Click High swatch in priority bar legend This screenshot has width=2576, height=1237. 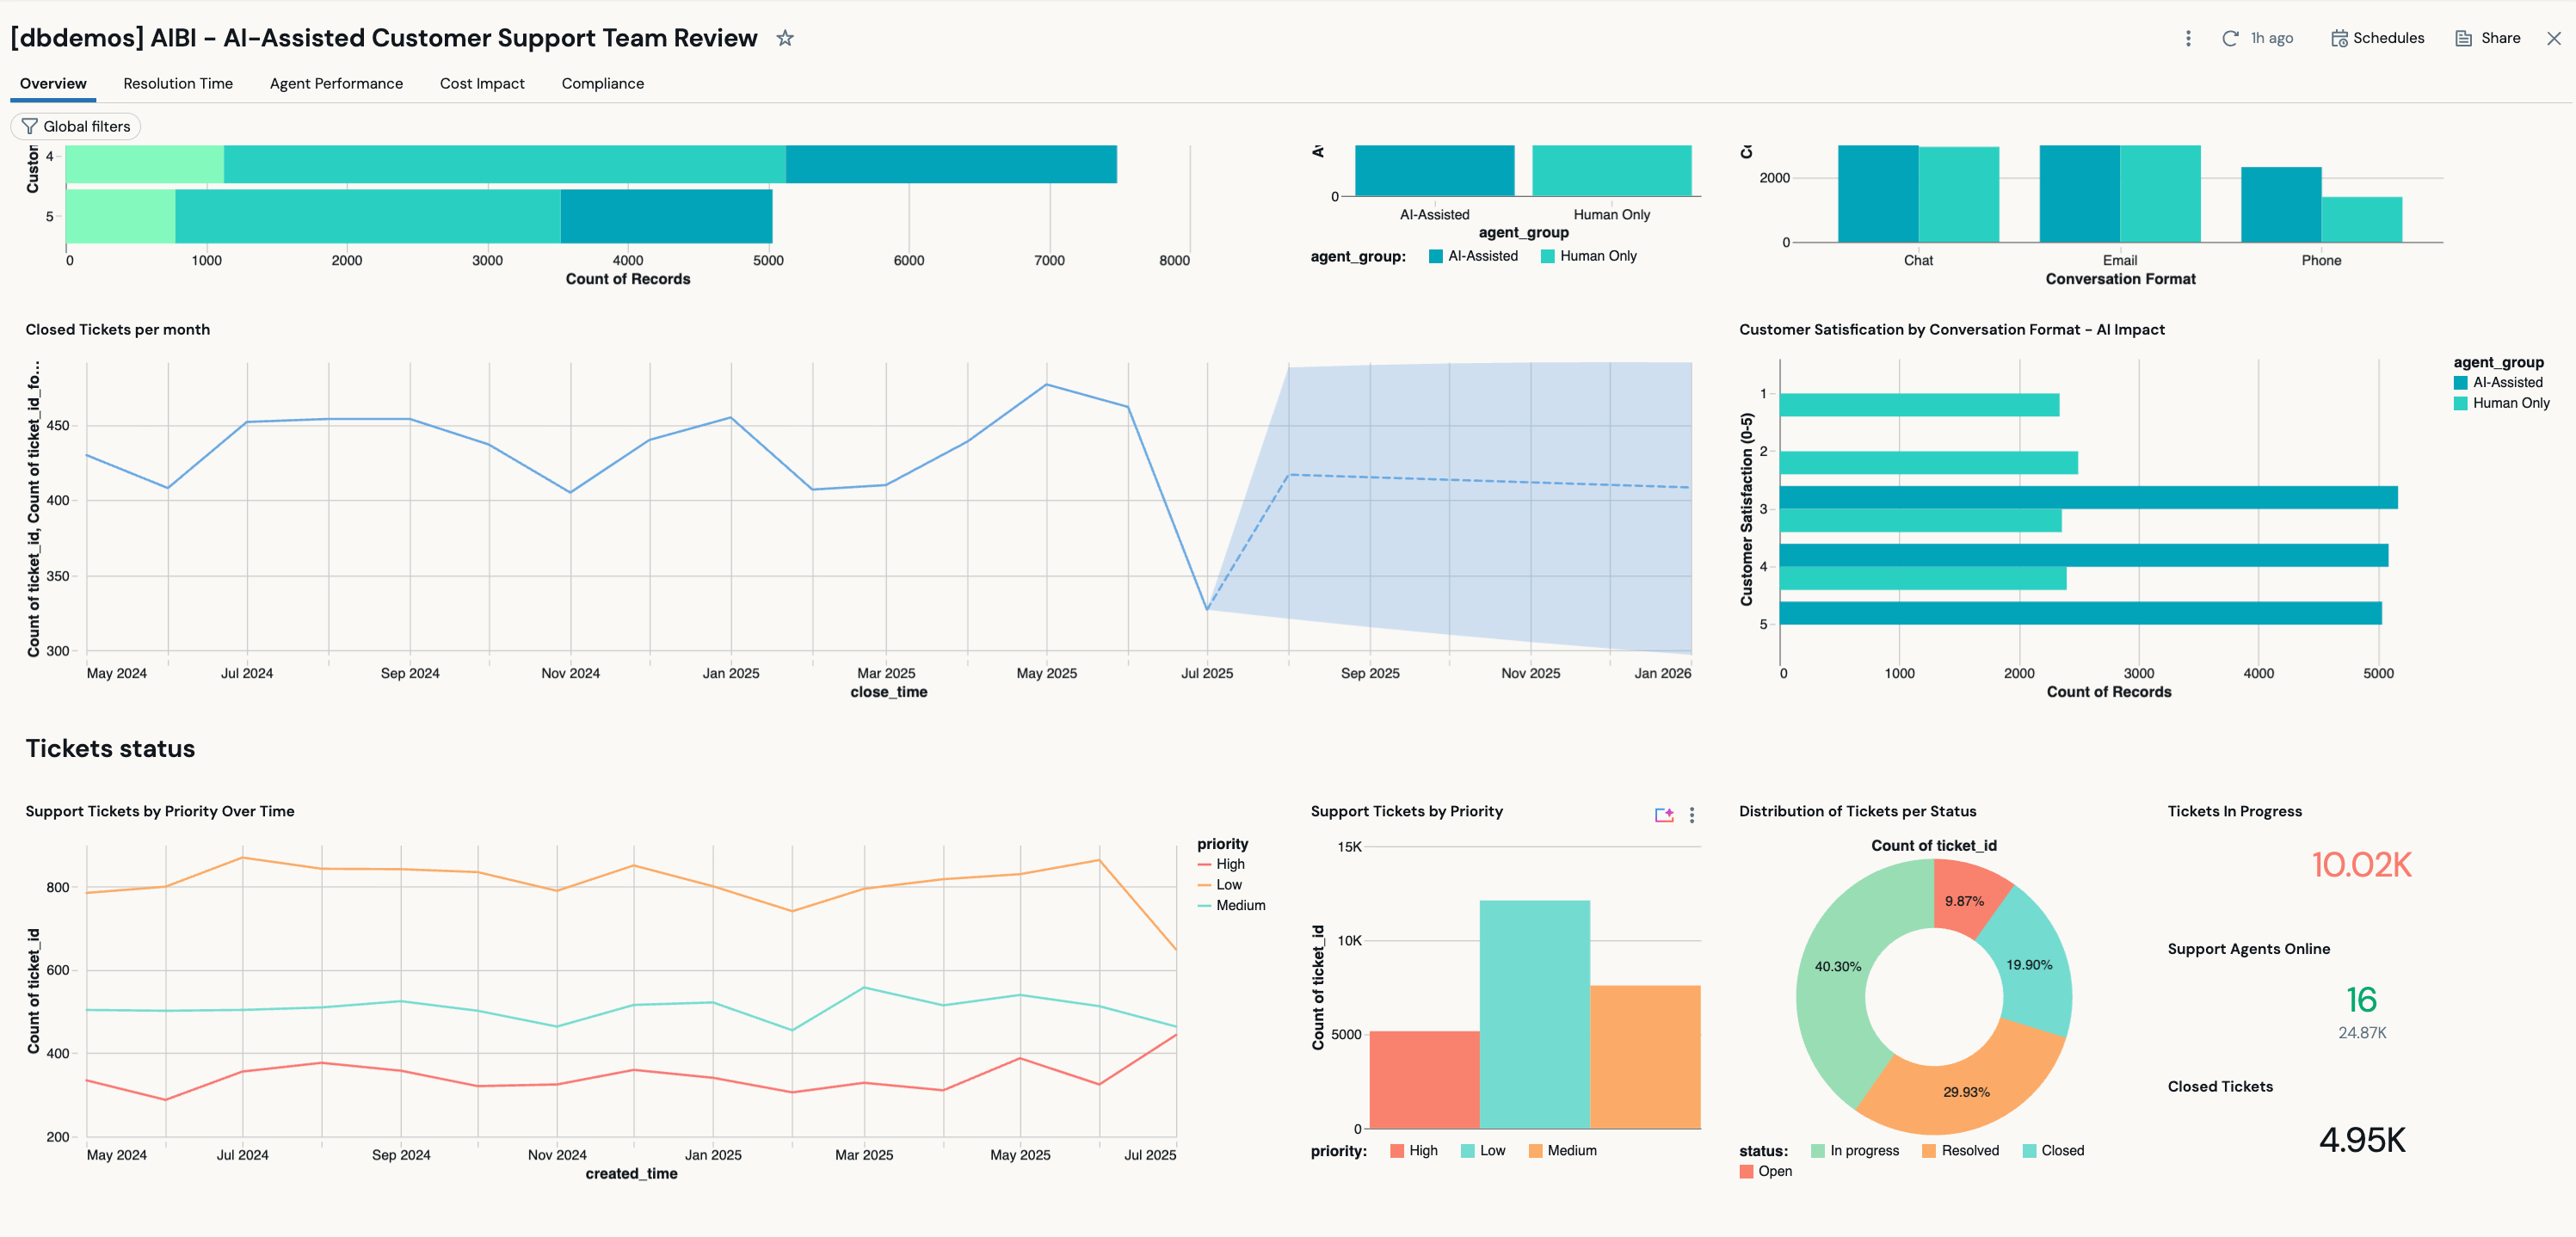(1397, 1151)
